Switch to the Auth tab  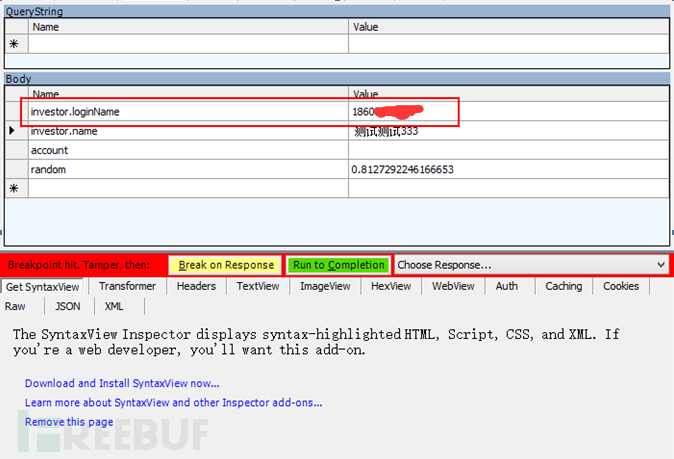[x=506, y=286]
